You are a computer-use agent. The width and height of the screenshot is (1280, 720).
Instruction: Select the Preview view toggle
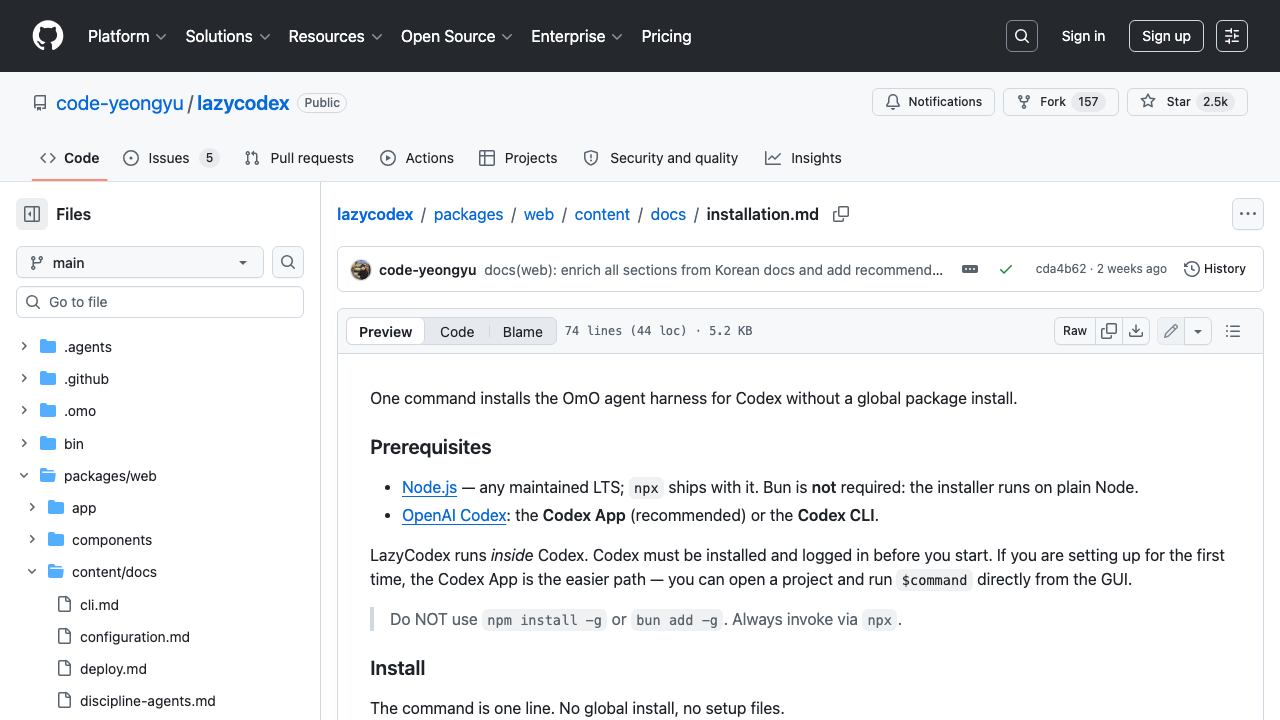click(x=386, y=332)
